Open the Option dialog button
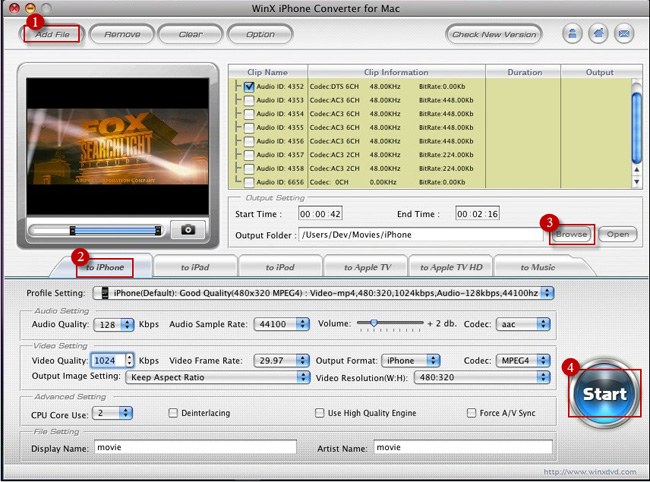 (260, 34)
